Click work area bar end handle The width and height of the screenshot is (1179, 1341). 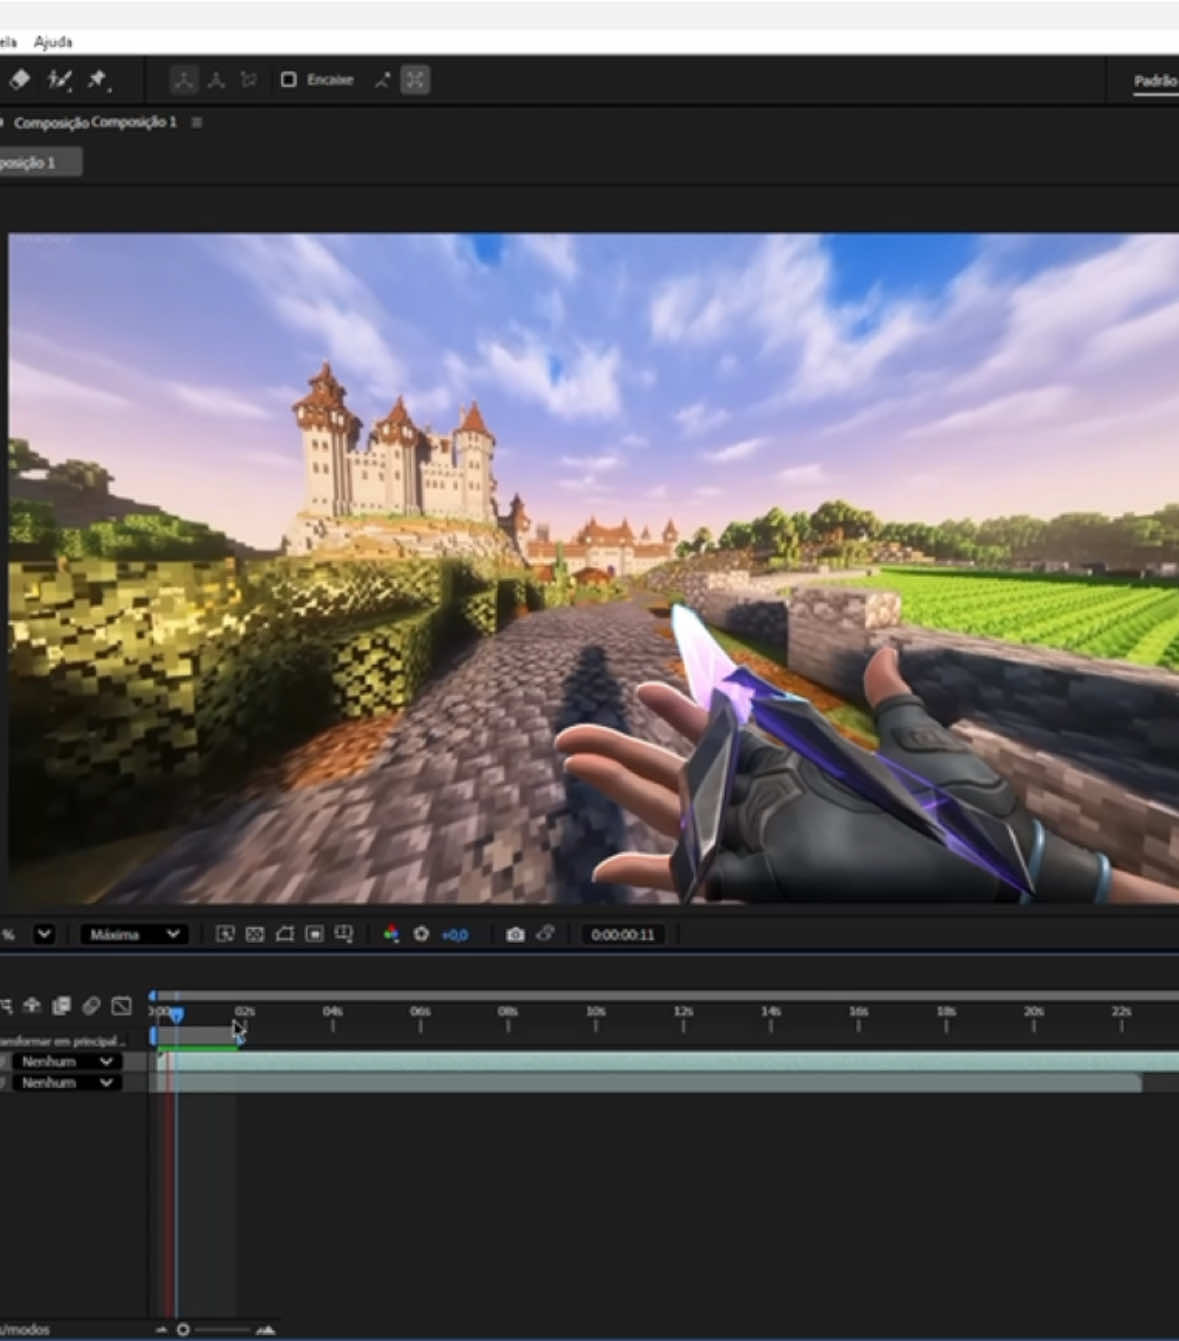[239, 1037]
